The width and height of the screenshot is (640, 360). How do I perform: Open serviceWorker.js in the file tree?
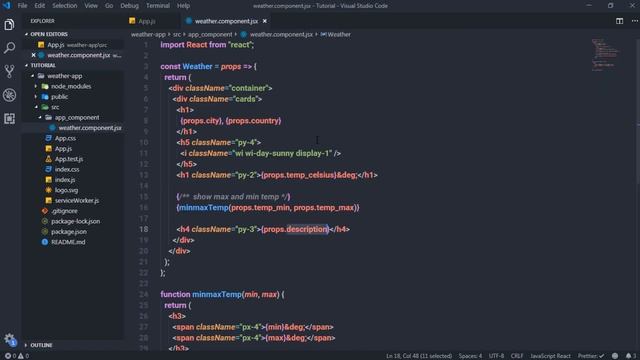point(73,200)
